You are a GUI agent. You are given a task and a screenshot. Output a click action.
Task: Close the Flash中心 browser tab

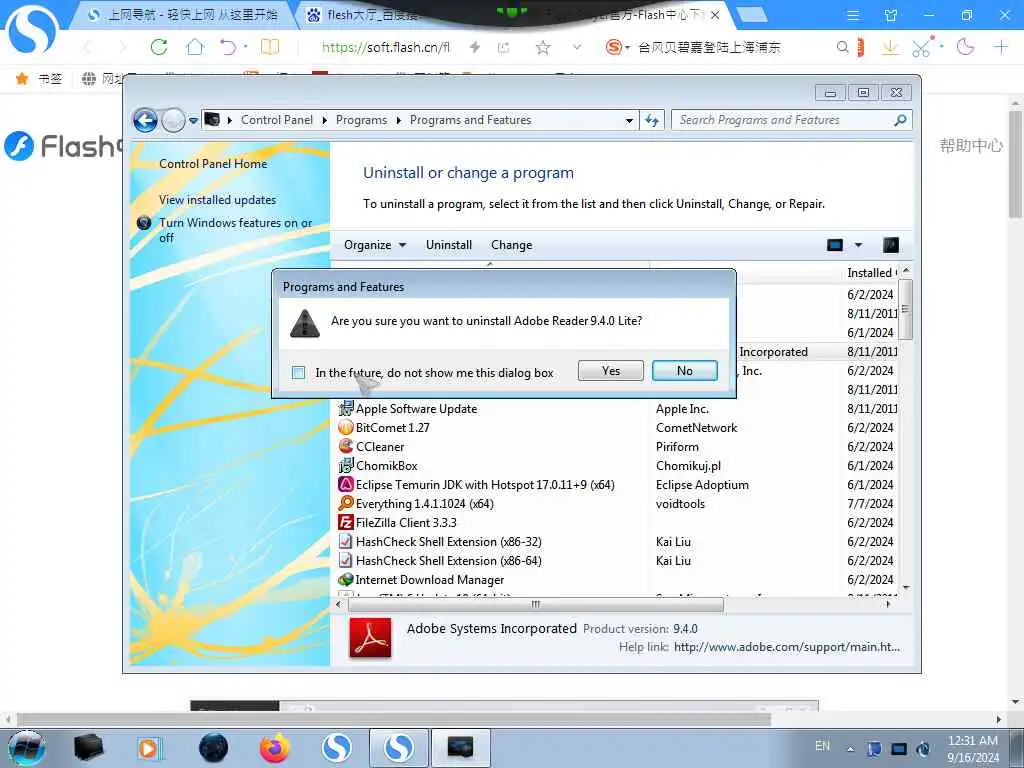[x=715, y=15]
